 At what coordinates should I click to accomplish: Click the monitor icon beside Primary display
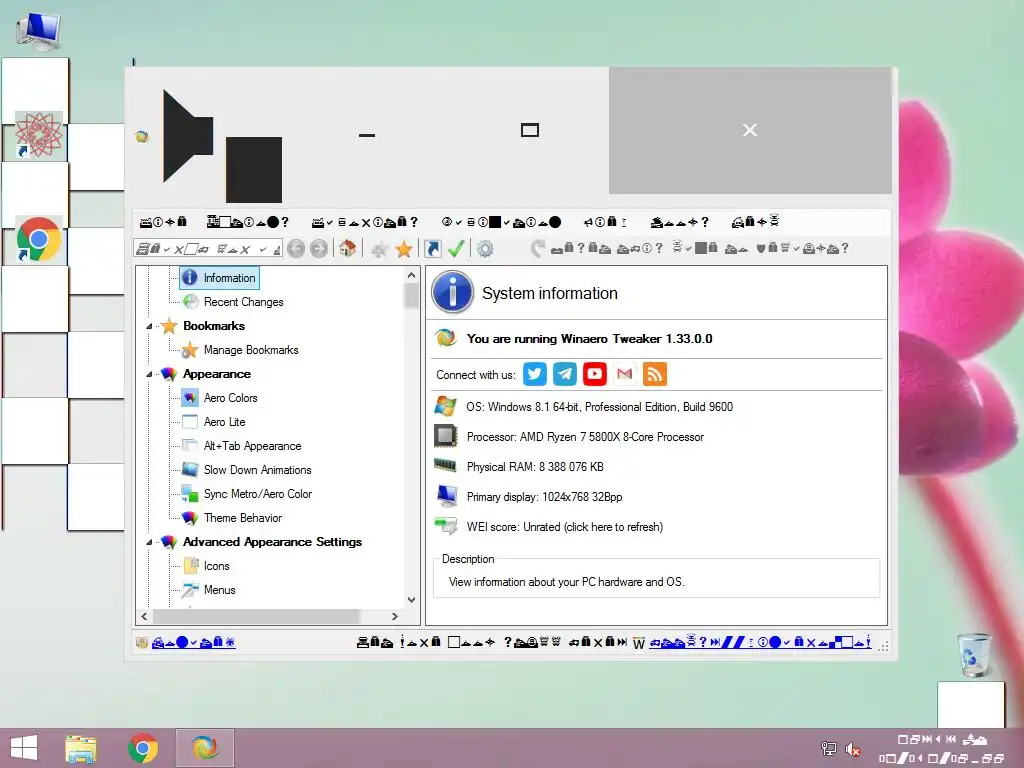pyautogui.click(x=447, y=496)
